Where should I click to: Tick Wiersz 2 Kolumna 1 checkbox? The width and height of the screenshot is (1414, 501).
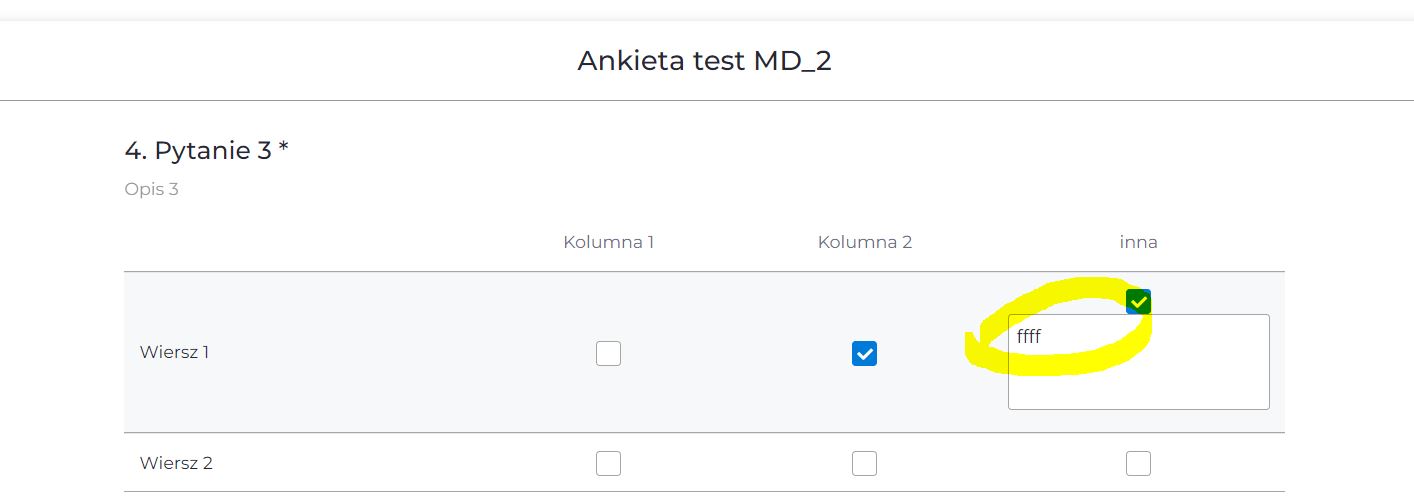608,463
